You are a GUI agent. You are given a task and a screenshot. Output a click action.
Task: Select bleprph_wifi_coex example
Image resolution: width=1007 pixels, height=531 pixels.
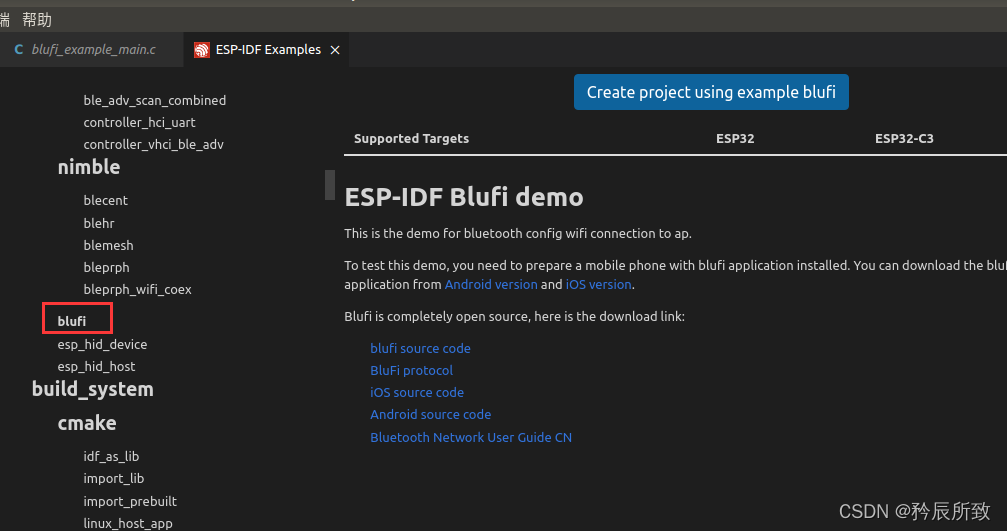point(137,290)
